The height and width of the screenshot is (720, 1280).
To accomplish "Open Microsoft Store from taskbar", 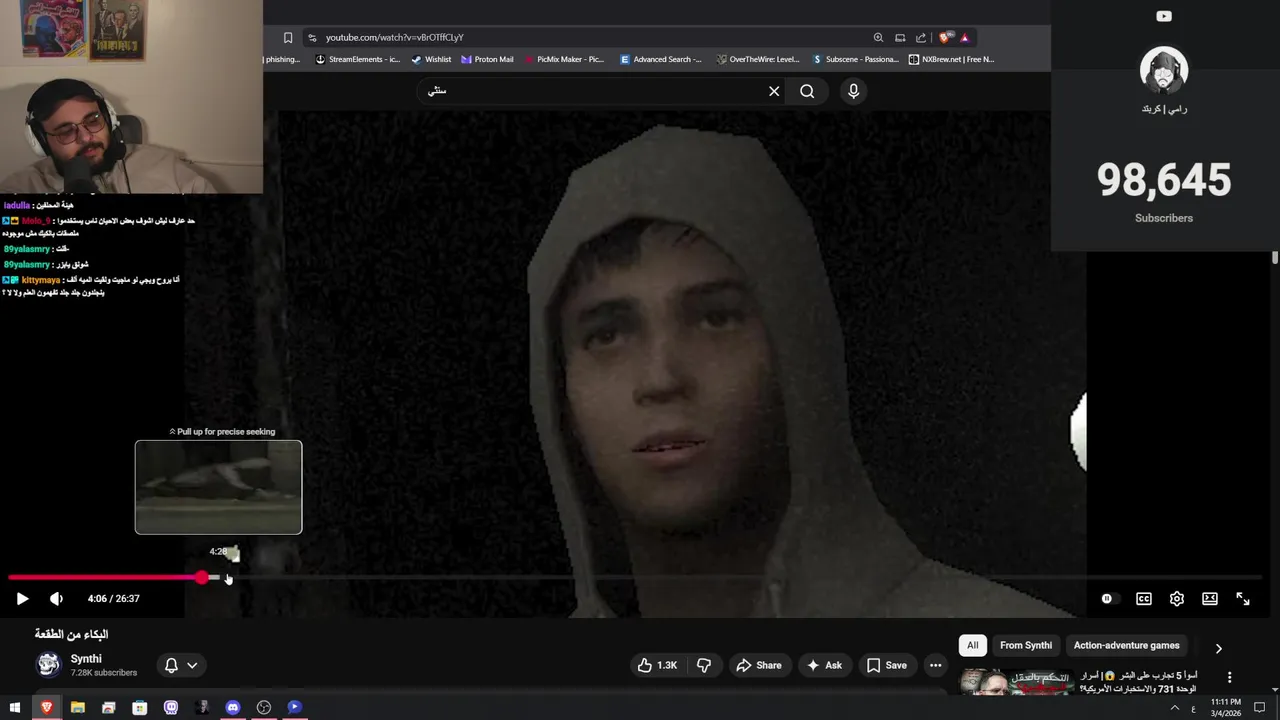I will tap(140, 707).
